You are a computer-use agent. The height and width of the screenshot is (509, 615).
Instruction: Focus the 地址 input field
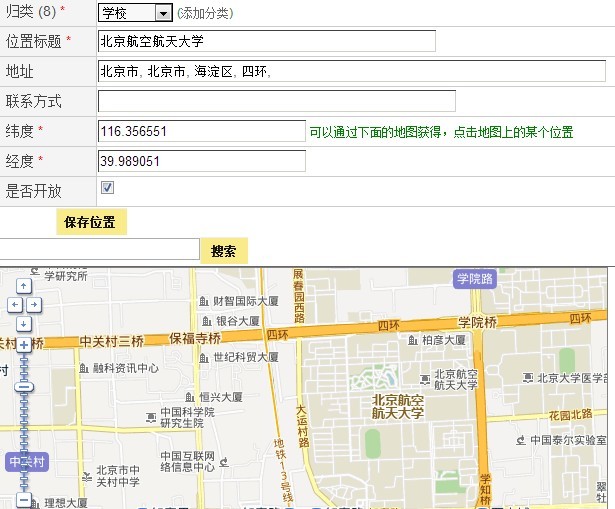(352, 71)
